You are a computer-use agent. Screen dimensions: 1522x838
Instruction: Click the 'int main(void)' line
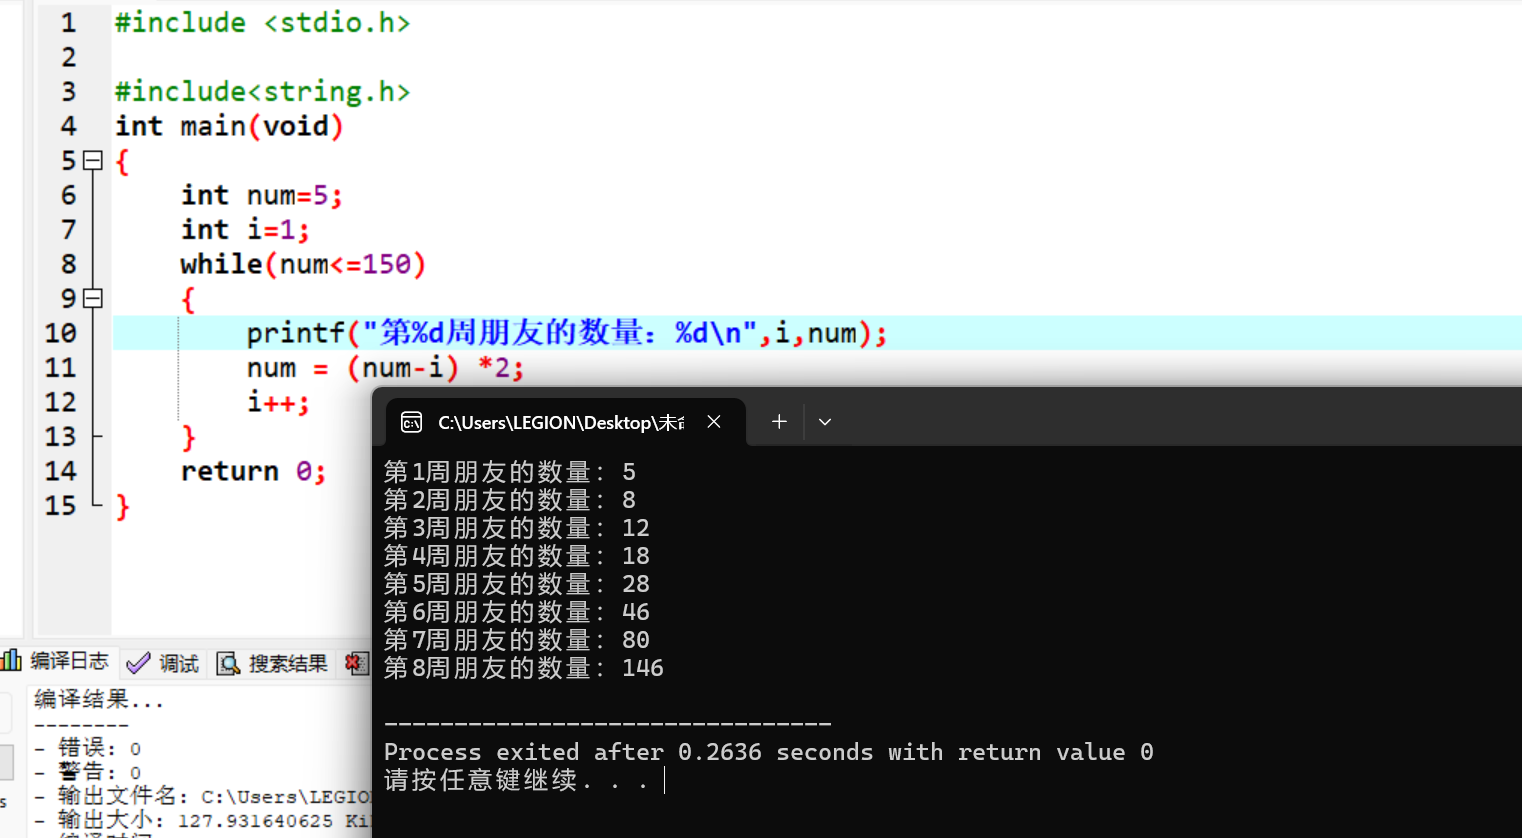(229, 126)
